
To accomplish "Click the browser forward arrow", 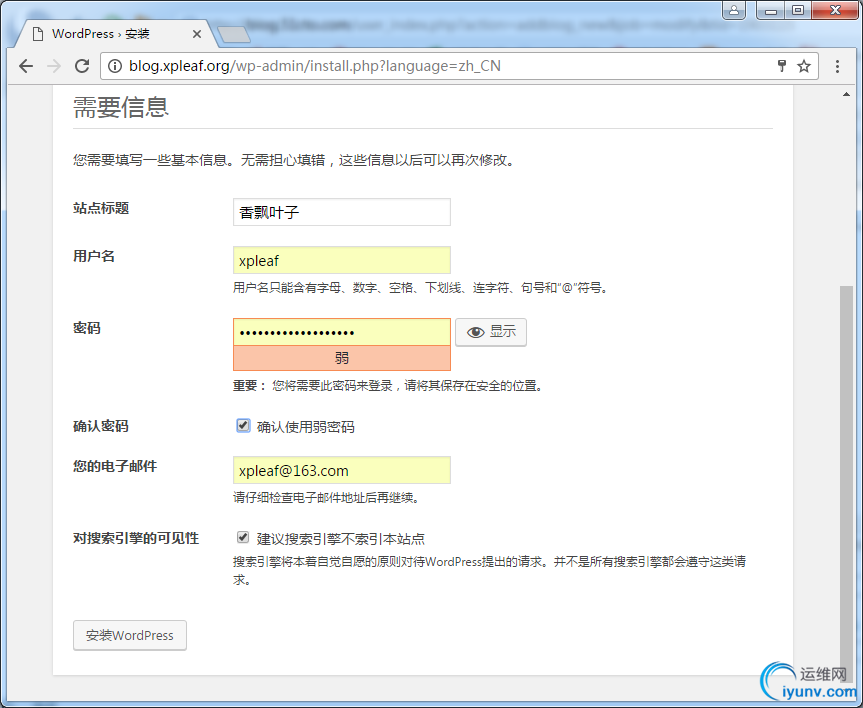I will [x=54, y=66].
